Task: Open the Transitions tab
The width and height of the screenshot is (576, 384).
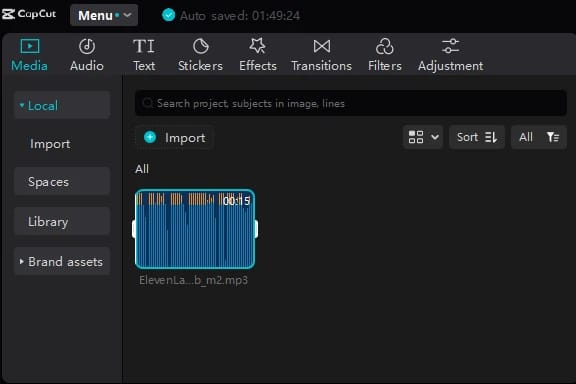Action: pos(321,55)
